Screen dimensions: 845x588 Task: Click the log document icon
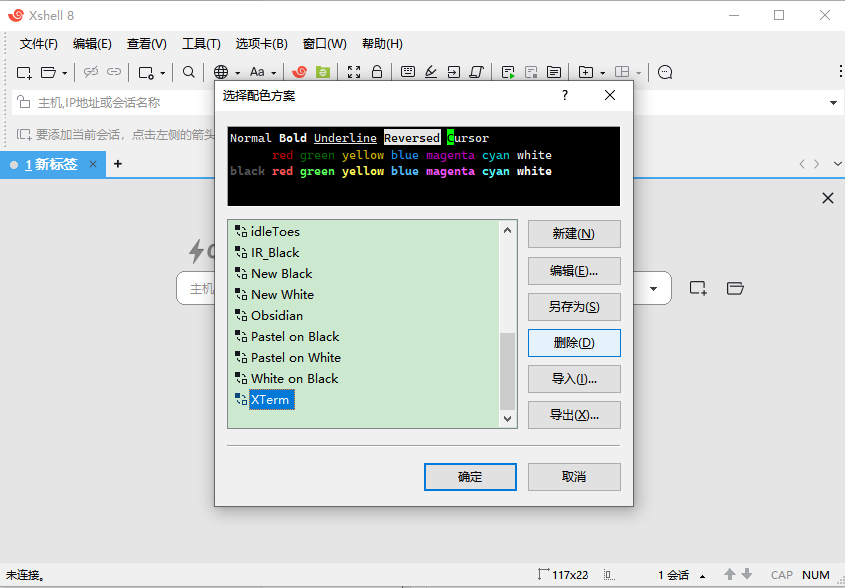pos(553,72)
